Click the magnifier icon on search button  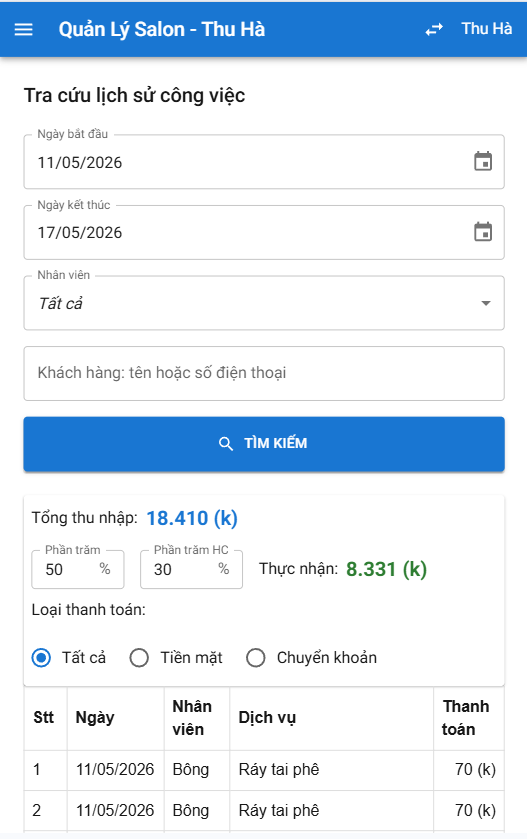(x=226, y=444)
